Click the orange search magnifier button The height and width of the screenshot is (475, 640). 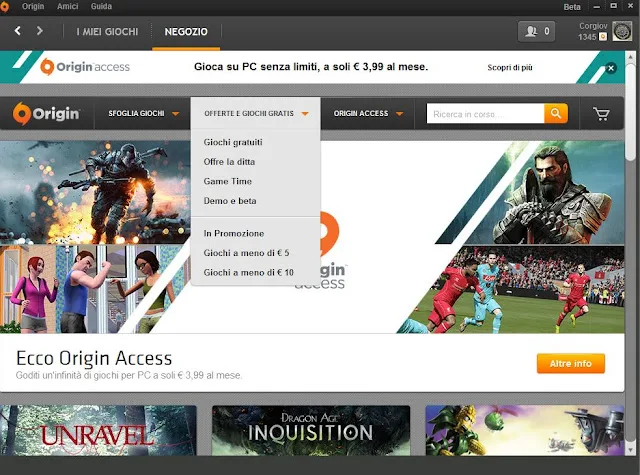coord(556,114)
